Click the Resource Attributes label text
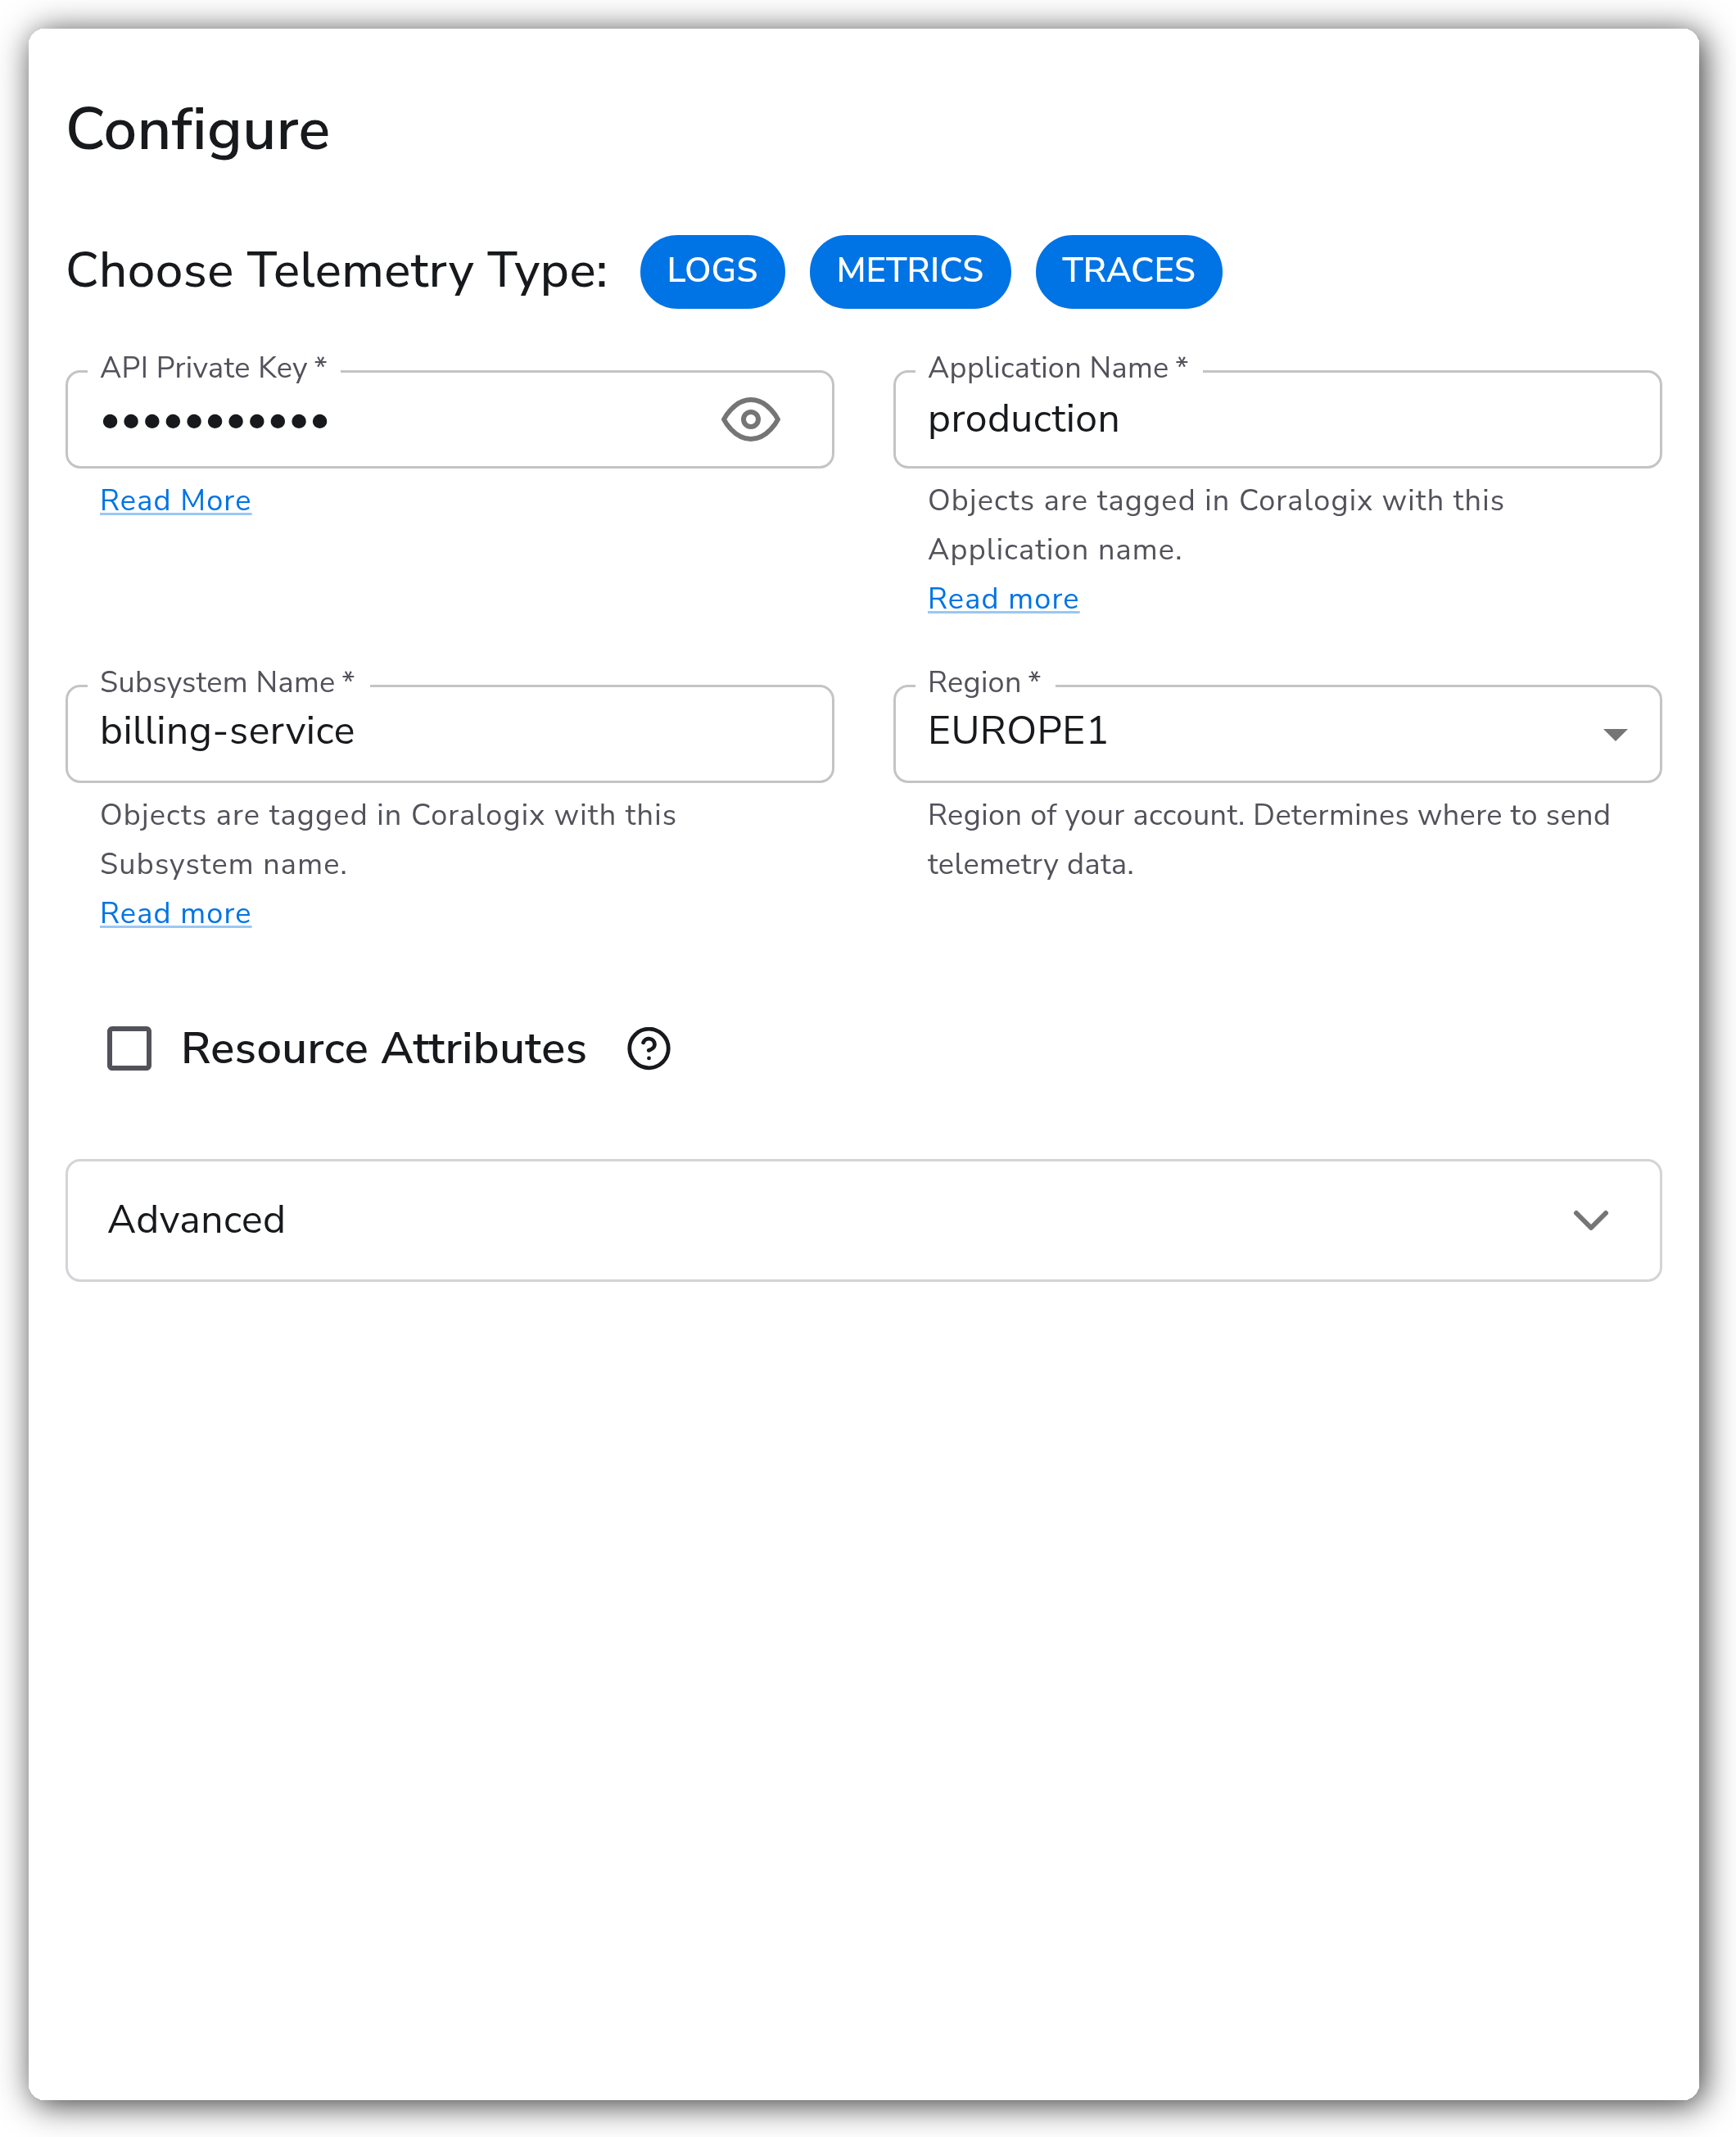 [x=383, y=1049]
